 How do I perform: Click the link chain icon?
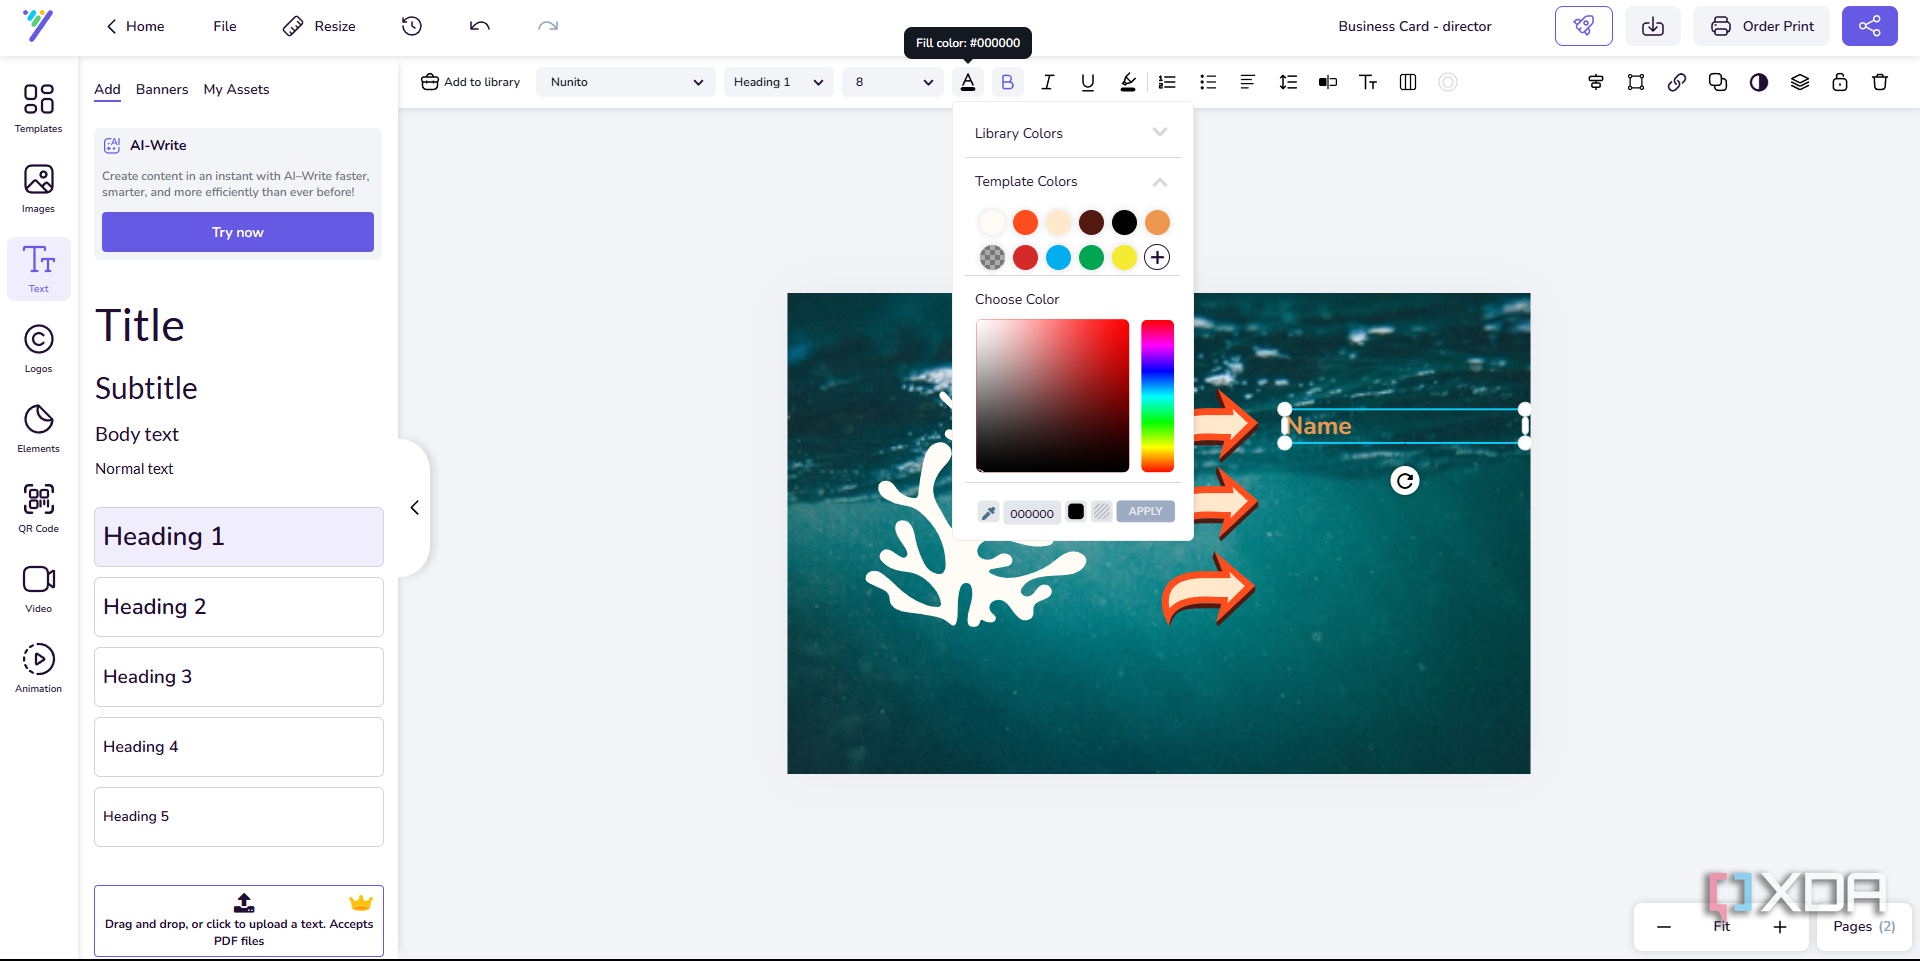click(1677, 82)
